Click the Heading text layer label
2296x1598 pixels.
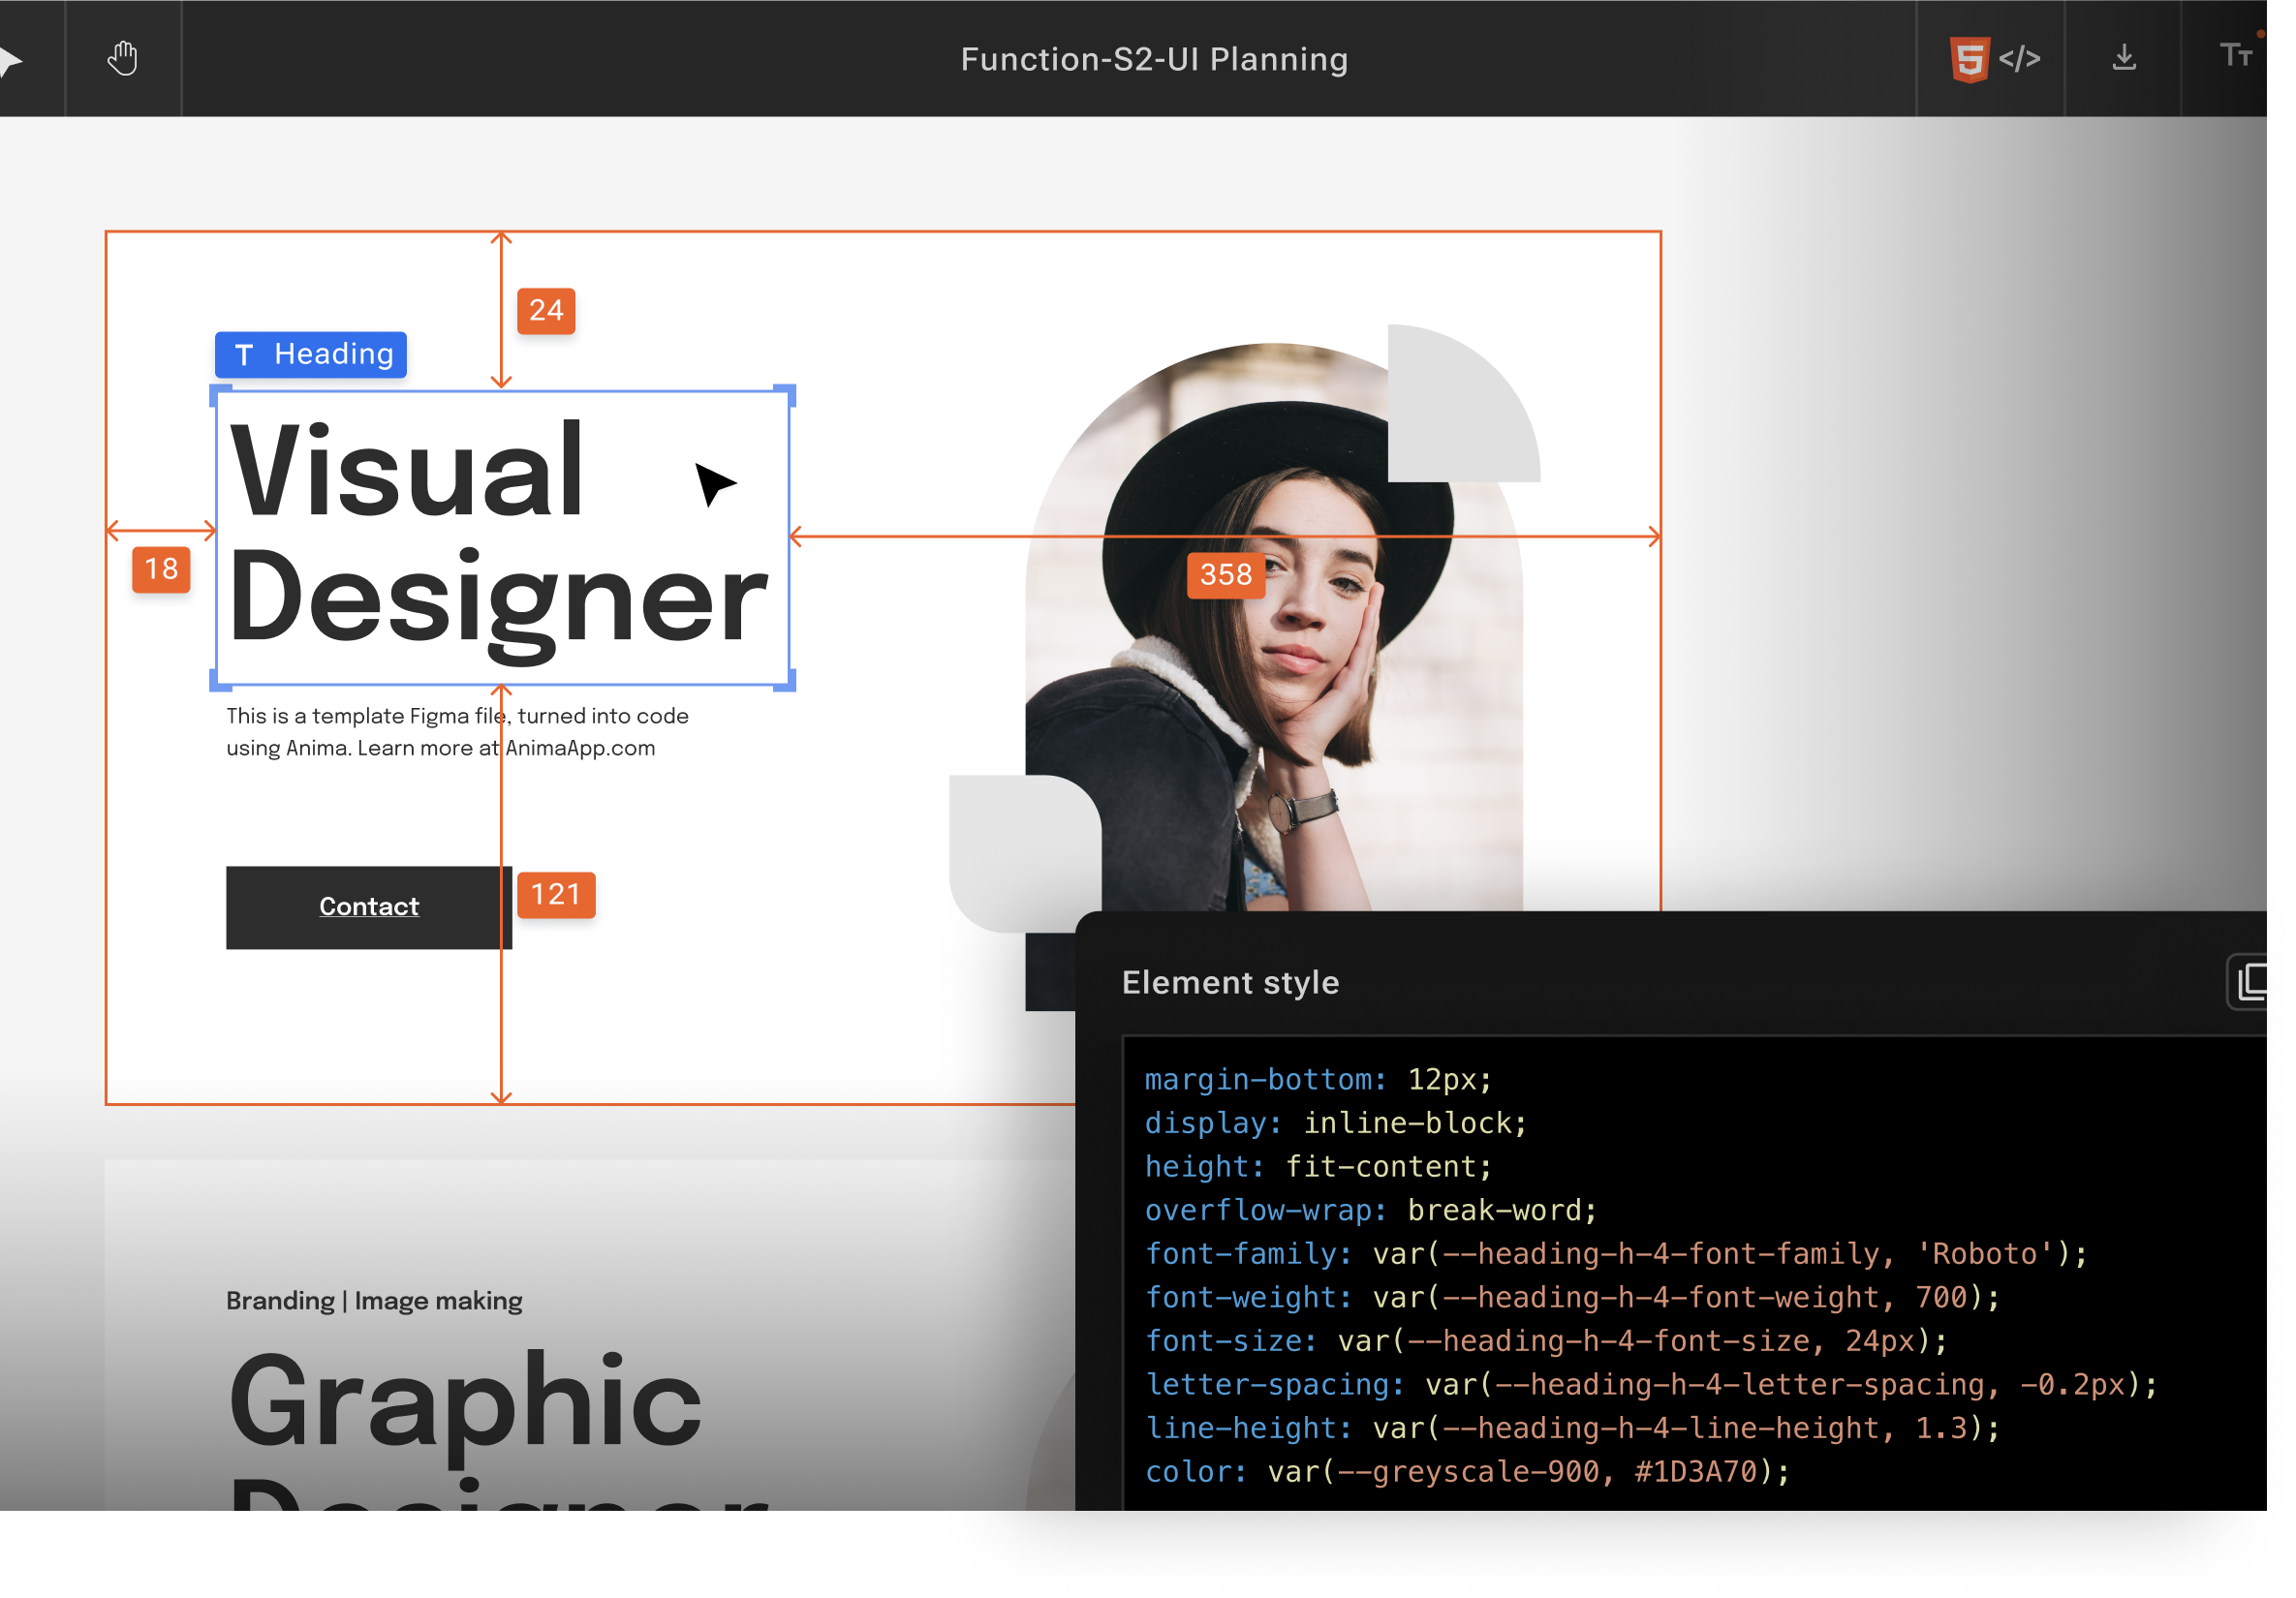pos(311,354)
